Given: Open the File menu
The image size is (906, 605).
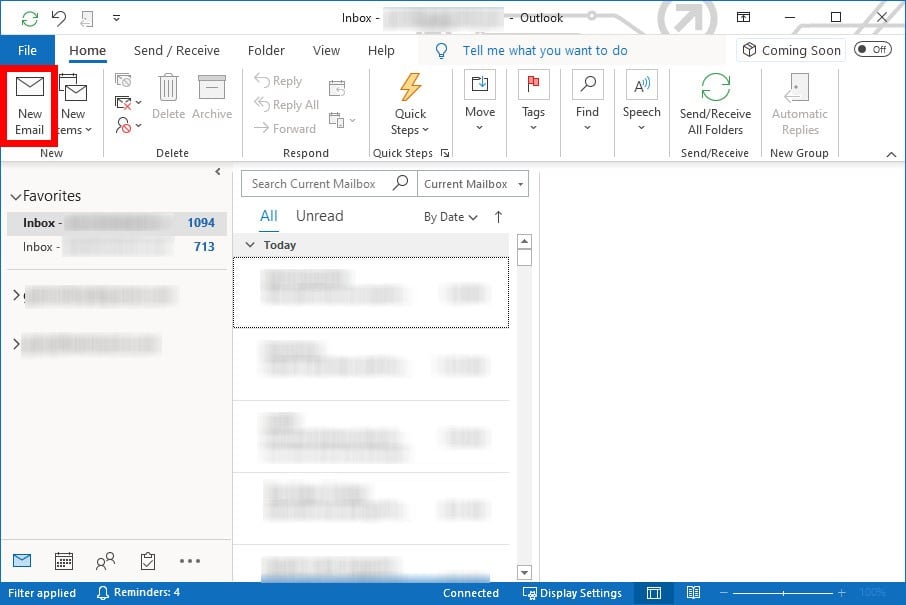Looking at the screenshot, I should 27,50.
